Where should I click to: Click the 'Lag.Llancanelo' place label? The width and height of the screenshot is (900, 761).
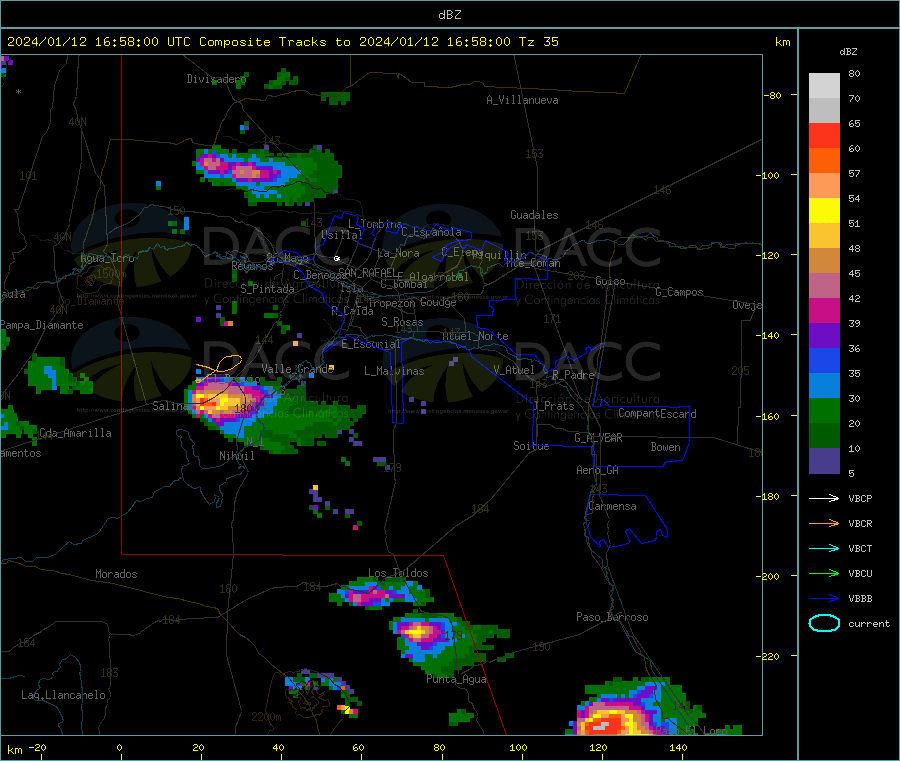pos(63,695)
